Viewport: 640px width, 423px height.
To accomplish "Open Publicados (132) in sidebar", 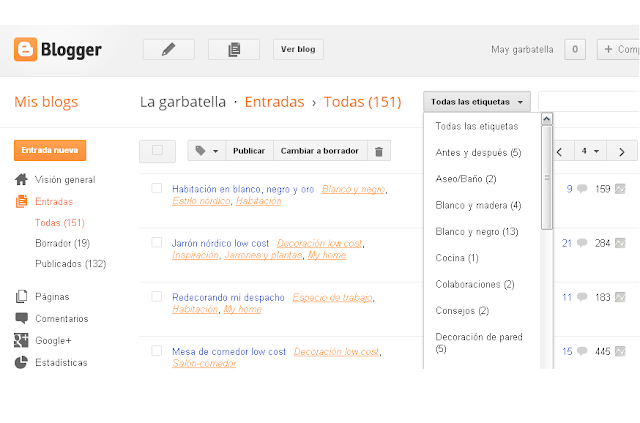I will (x=71, y=264).
